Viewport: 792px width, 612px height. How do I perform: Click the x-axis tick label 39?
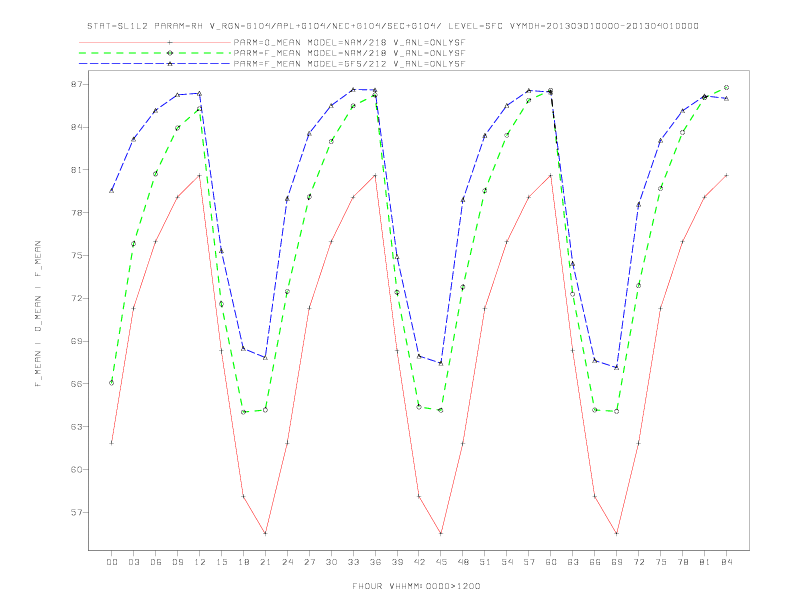pos(397,562)
